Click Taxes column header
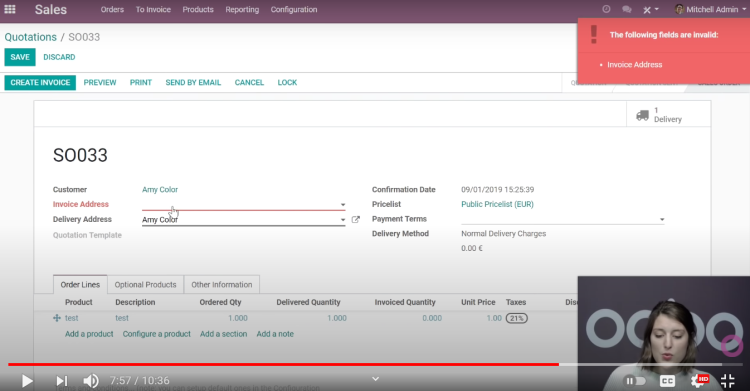The width and height of the screenshot is (750, 391). click(x=516, y=302)
